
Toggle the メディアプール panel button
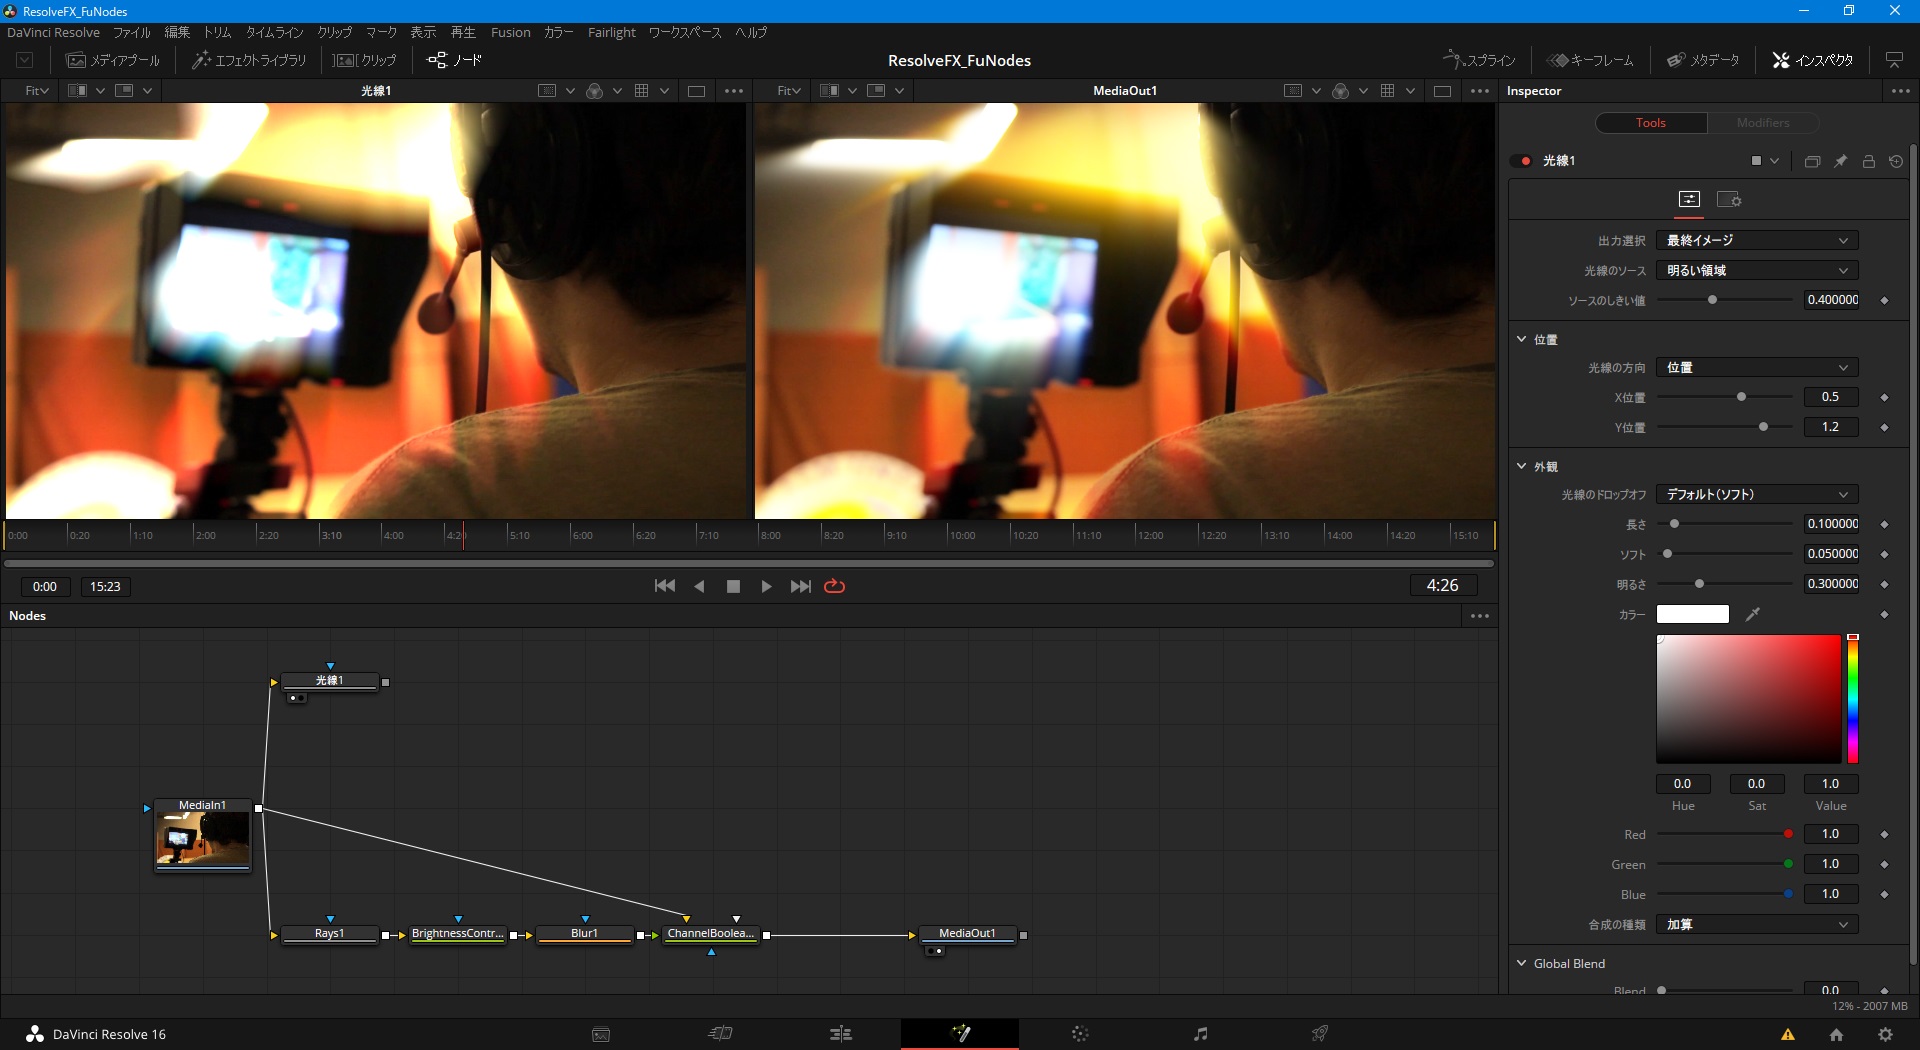tap(113, 60)
